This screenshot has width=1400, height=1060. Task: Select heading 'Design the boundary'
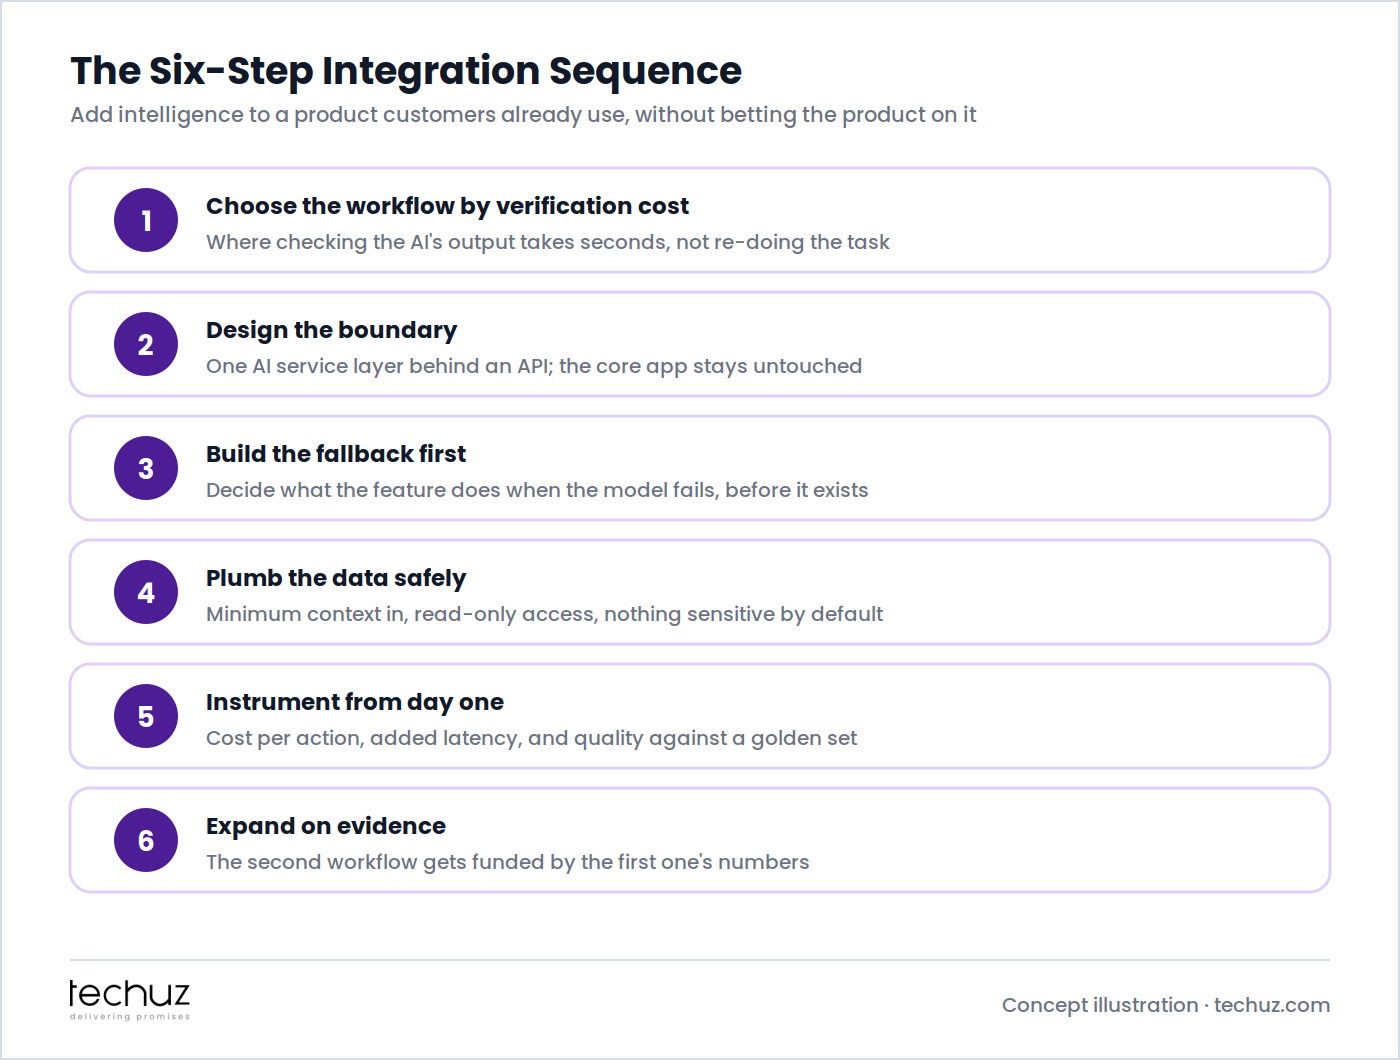[331, 330]
